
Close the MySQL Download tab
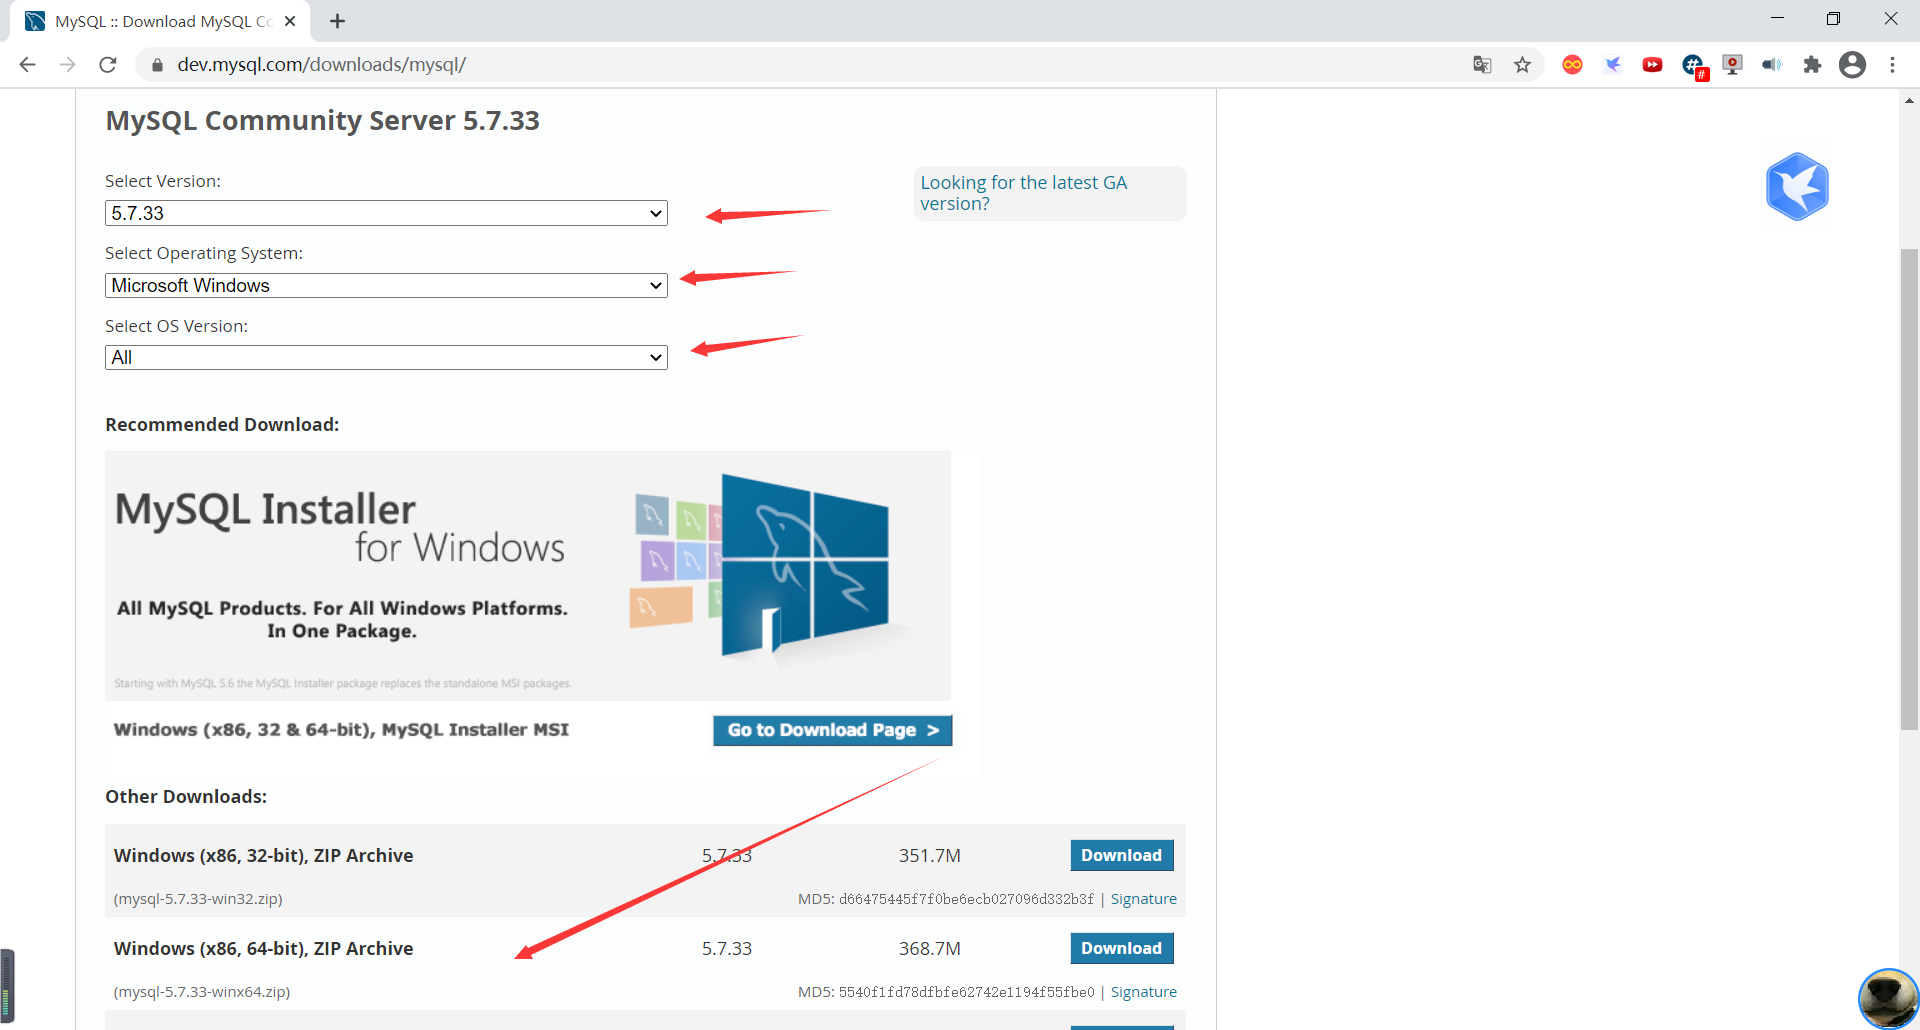(290, 21)
